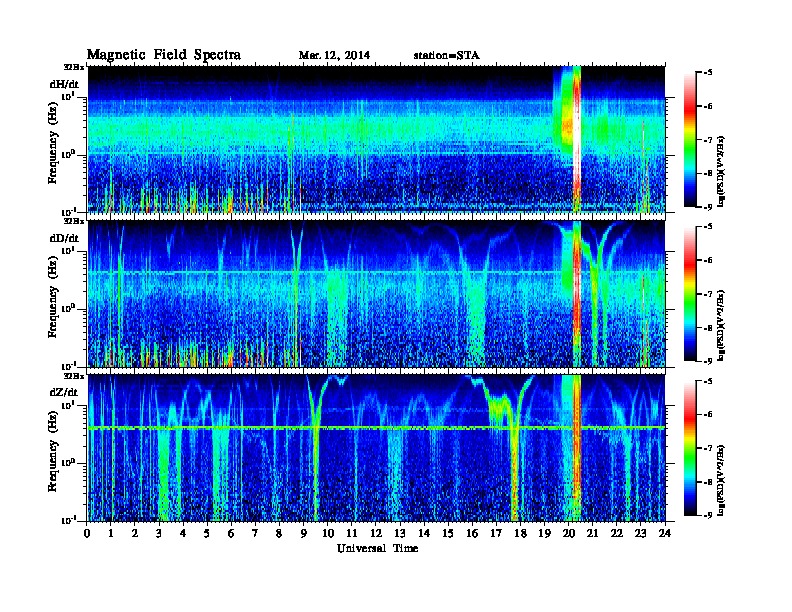Click the PSD units label beside dZ/dt color scale
This screenshot has width=792, height=612.
click(722, 480)
